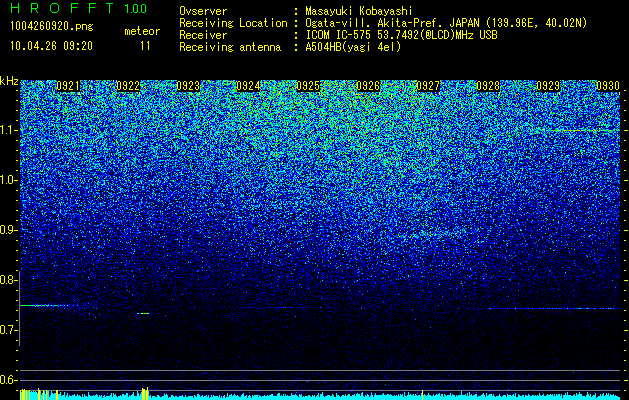Click the short yellow-green echo near 0922
Image resolution: width=629 pixels, height=400 pixels.
click(143, 313)
